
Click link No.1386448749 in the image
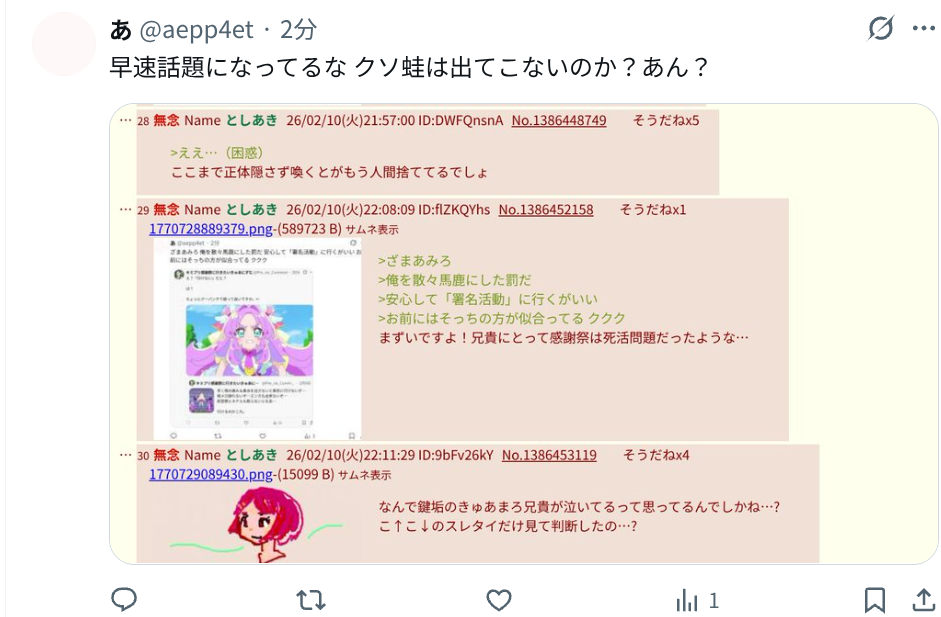pyautogui.click(x=559, y=121)
